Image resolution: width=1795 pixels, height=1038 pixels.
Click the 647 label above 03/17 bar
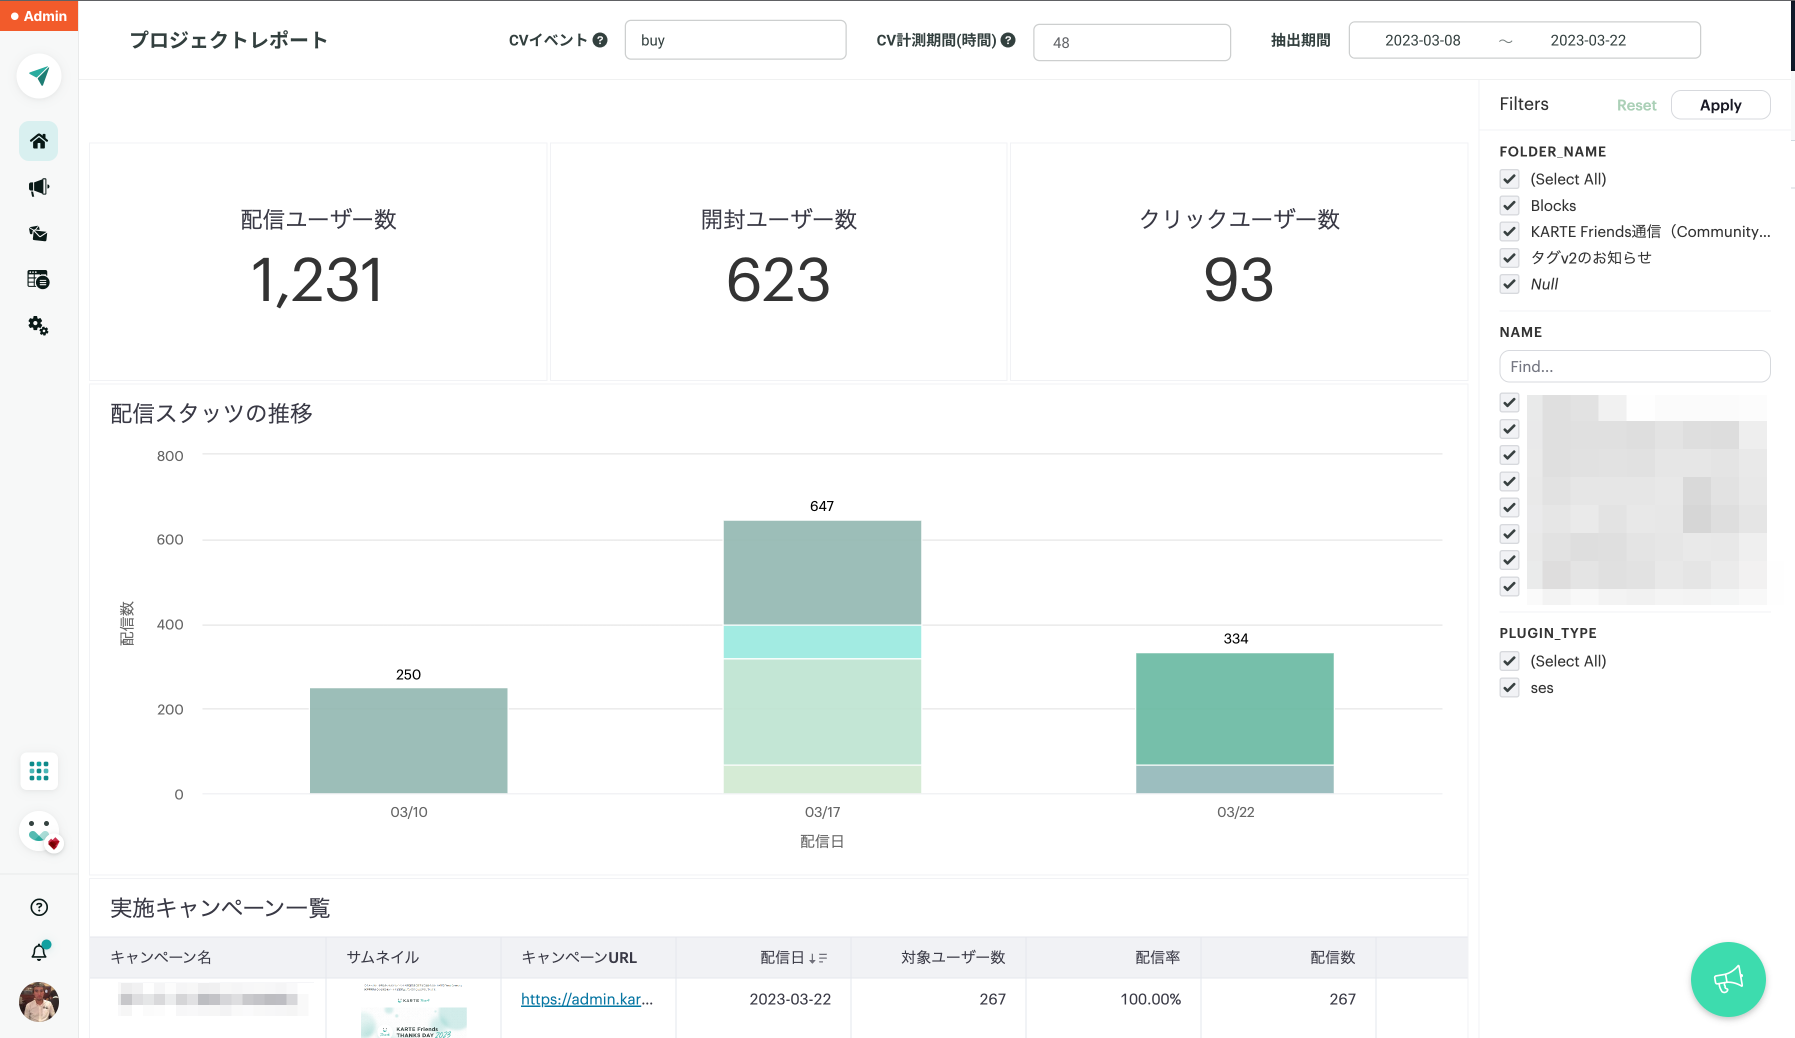[x=822, y=506]
